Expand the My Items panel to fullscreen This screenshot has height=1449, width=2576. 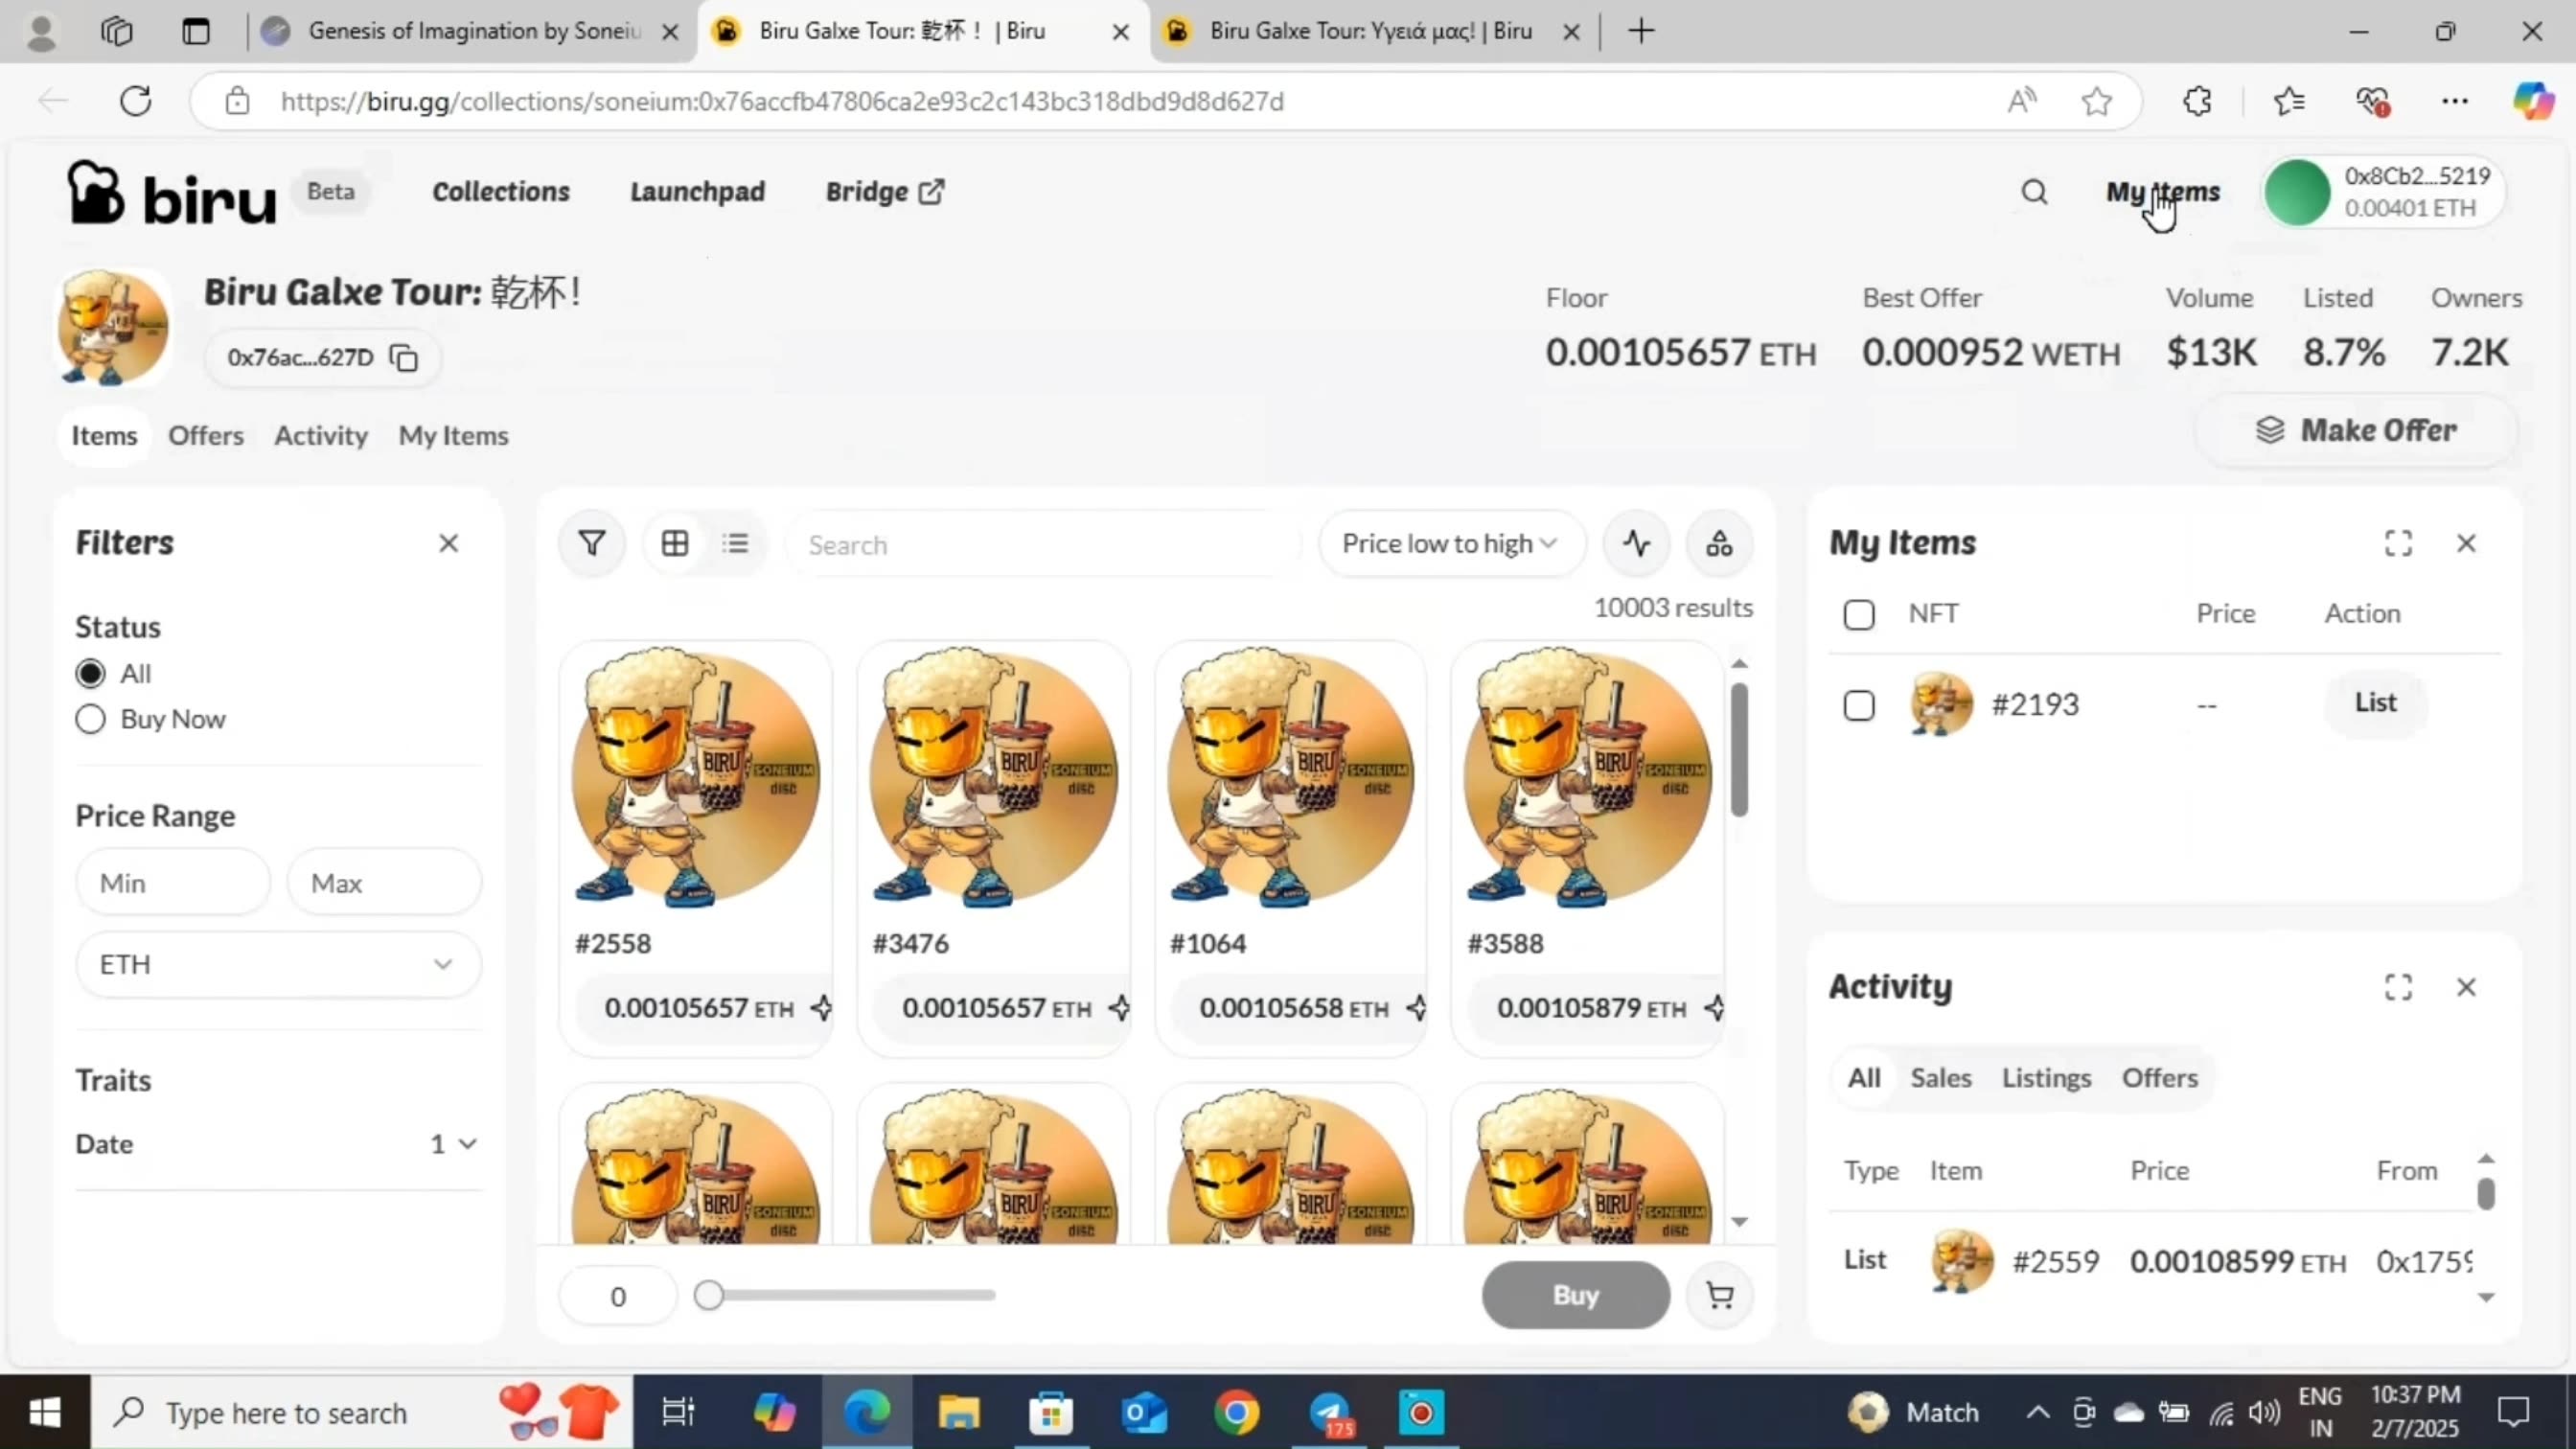[x=2398, y=543]
